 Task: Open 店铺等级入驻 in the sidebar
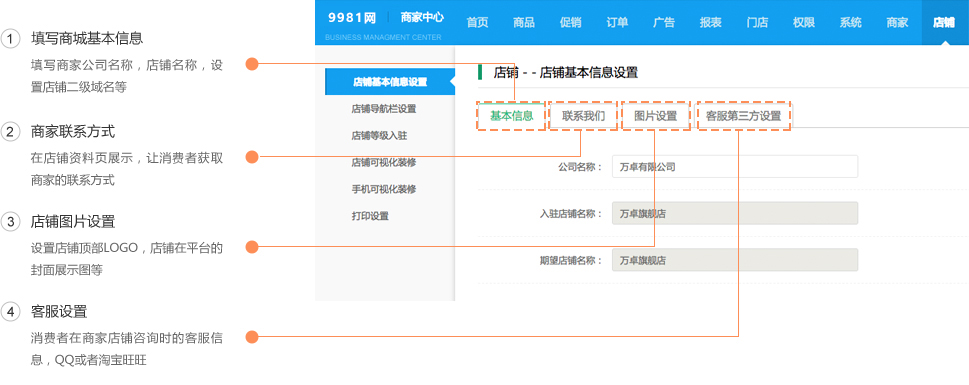click(x=379, y=135)
